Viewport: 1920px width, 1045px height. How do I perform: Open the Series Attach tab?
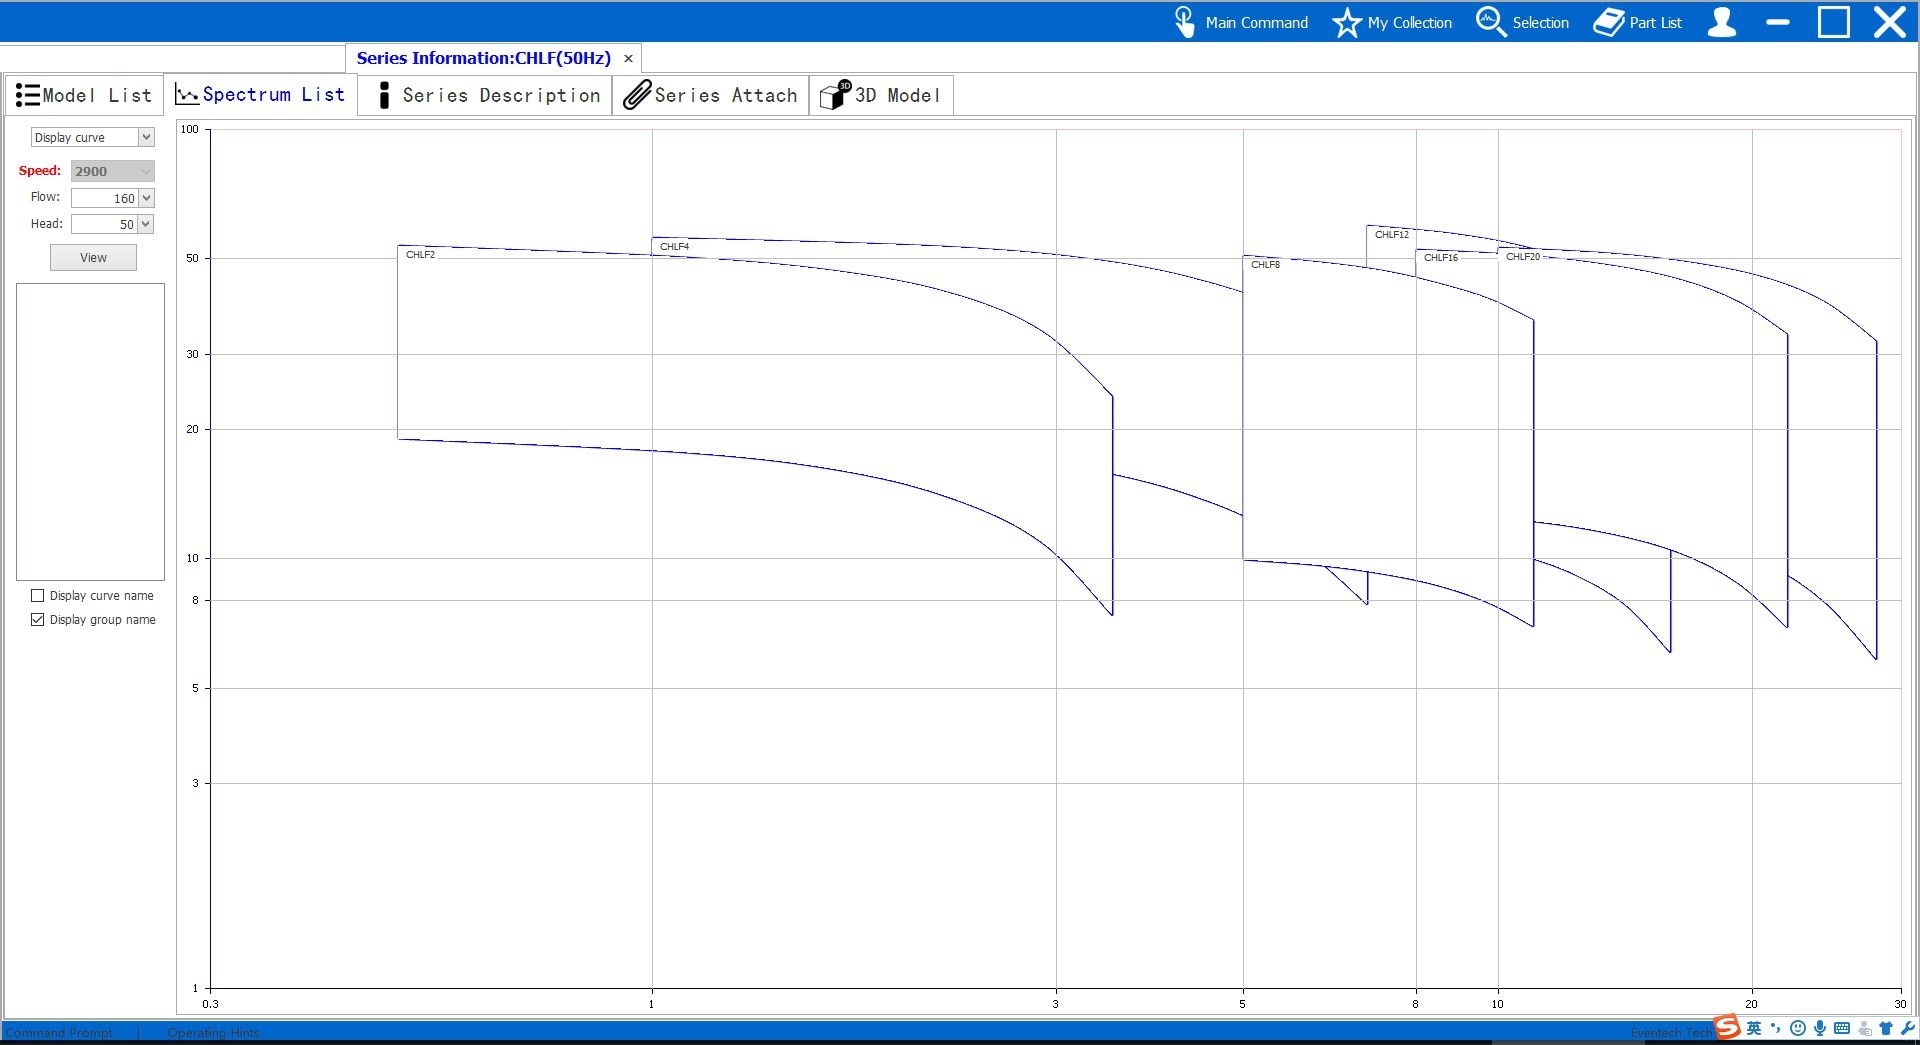[710, 96]
